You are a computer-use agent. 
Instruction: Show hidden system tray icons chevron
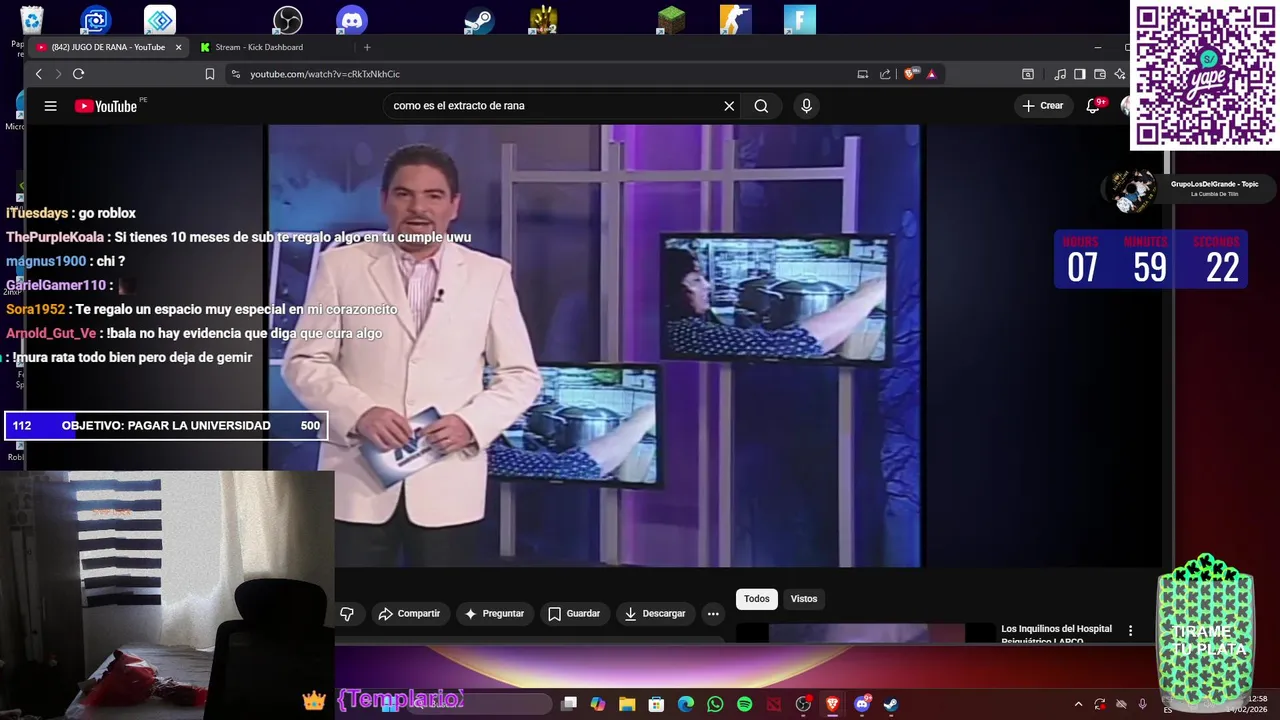(x=1078, y=704)
